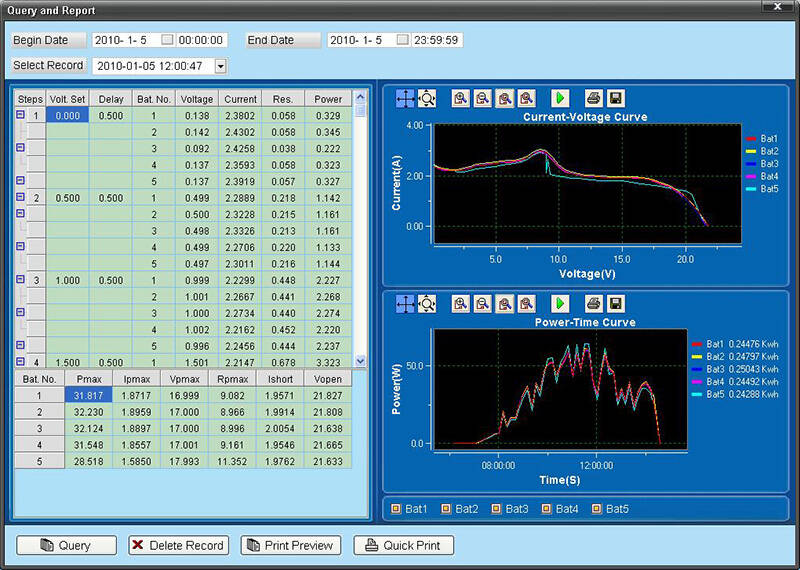This screenshot has width=800, height=570.
Task: Save the Power-Time Curve chart
Action: (x=615, y=303)
